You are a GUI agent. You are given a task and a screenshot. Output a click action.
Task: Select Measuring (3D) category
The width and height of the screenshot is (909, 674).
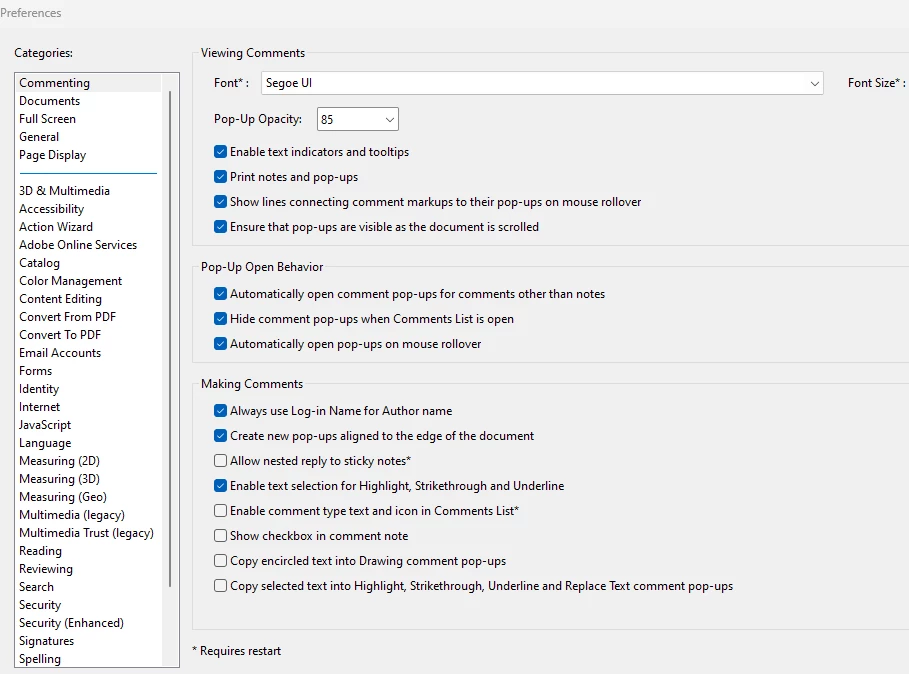[89, 478]
